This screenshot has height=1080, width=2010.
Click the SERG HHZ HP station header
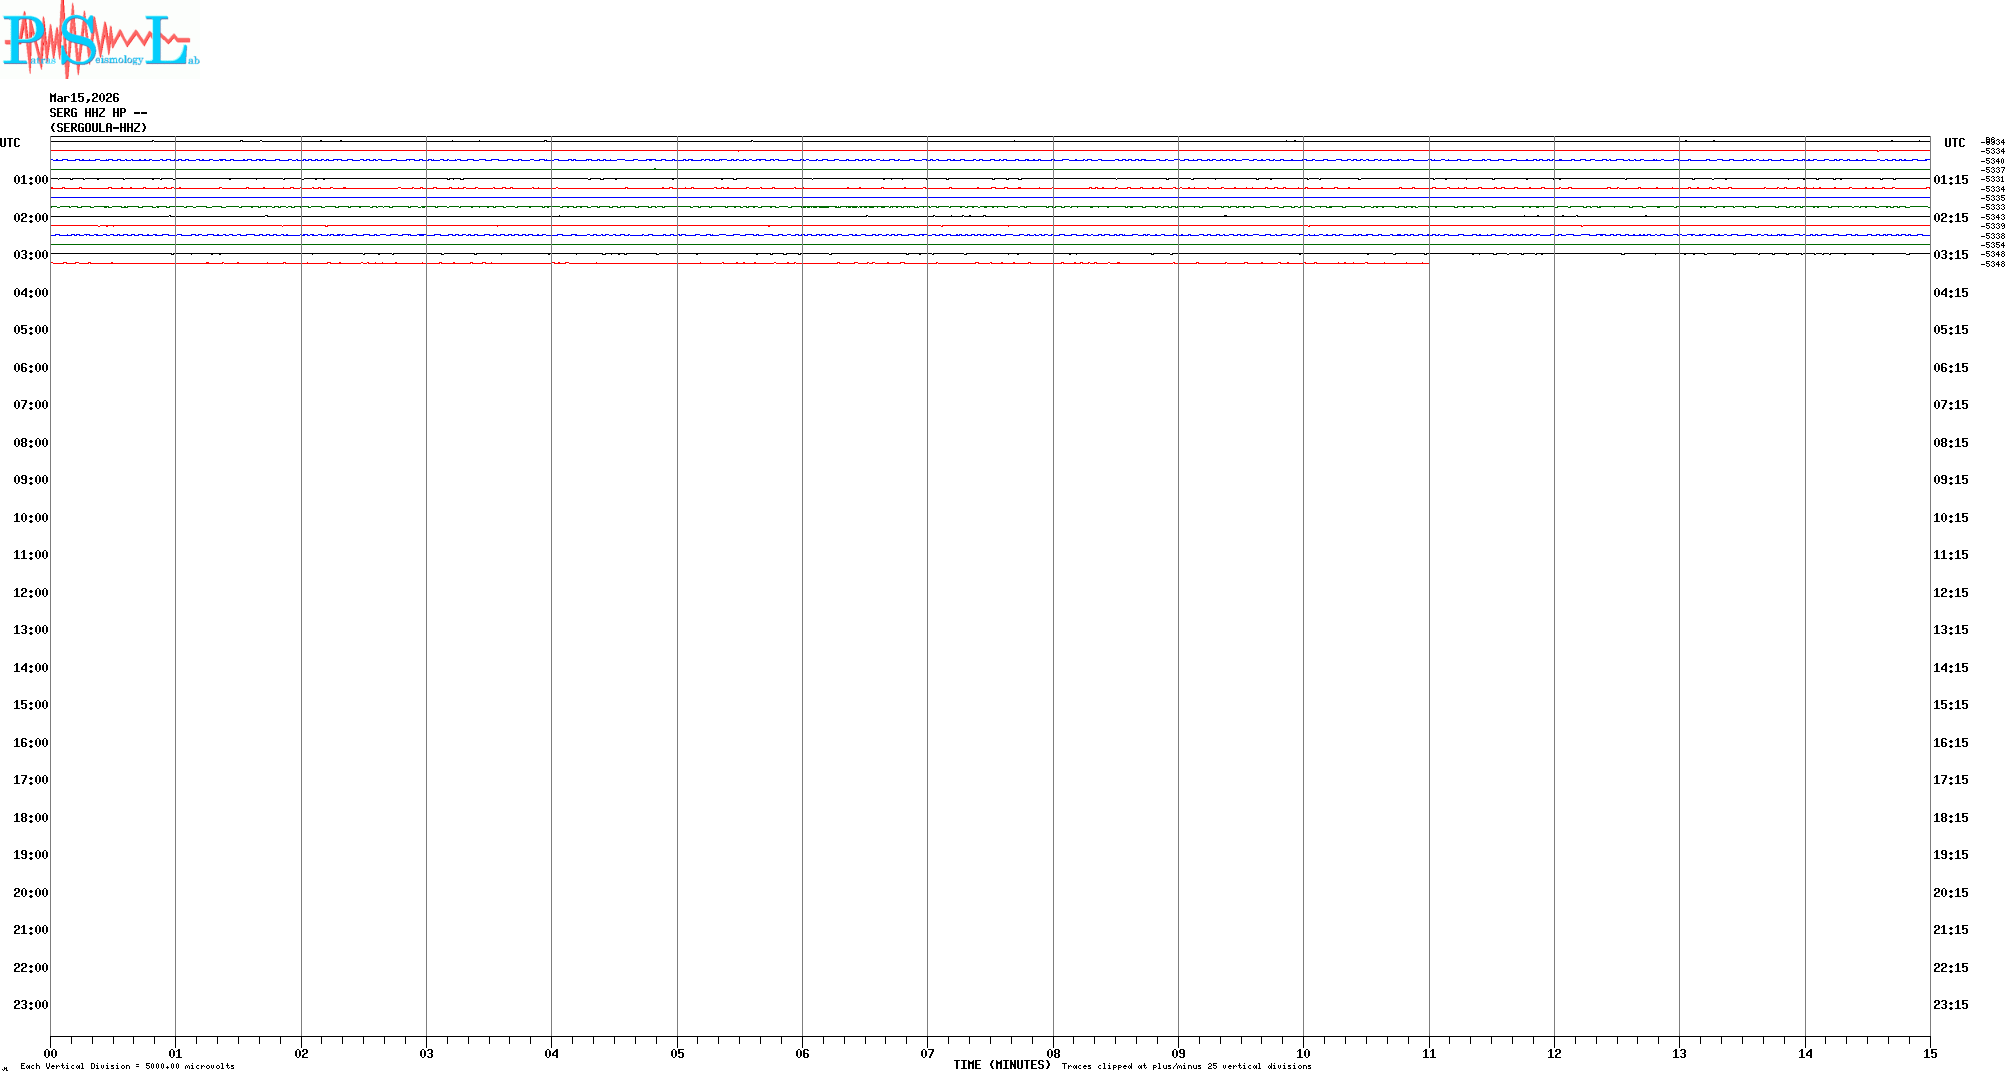(98, 113)
